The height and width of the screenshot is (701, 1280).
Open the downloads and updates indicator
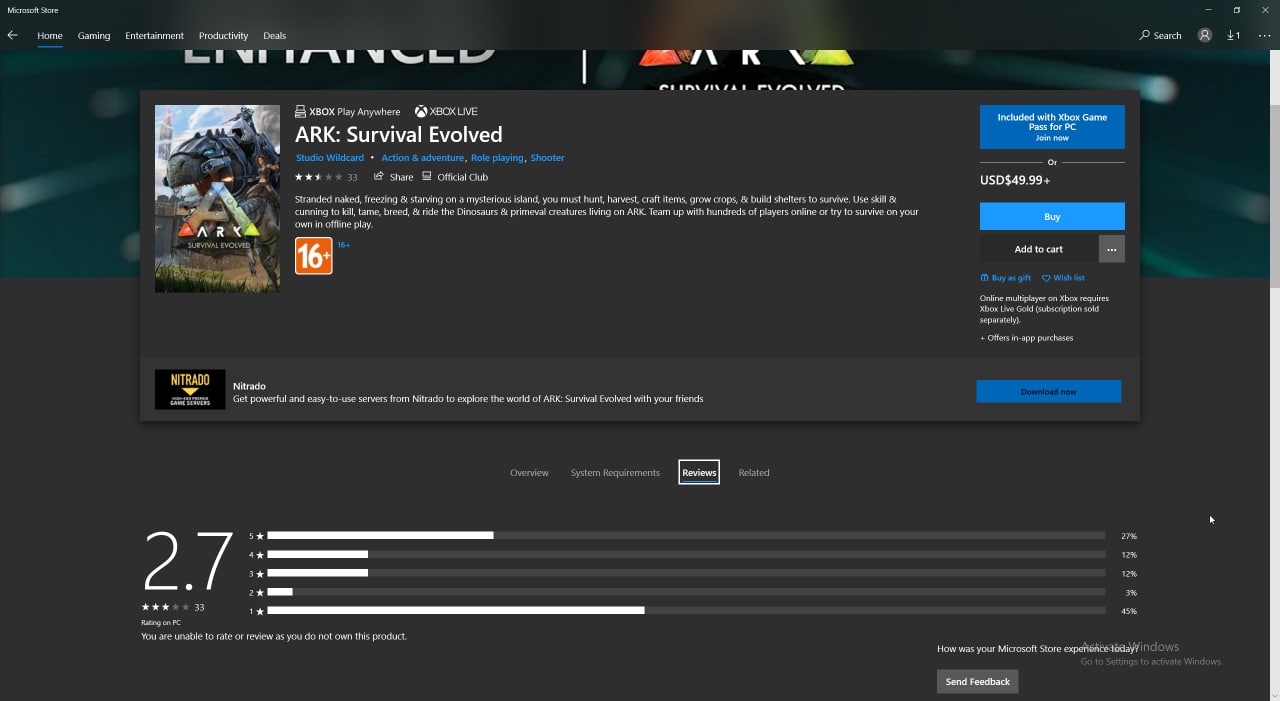coord(1234,35)
